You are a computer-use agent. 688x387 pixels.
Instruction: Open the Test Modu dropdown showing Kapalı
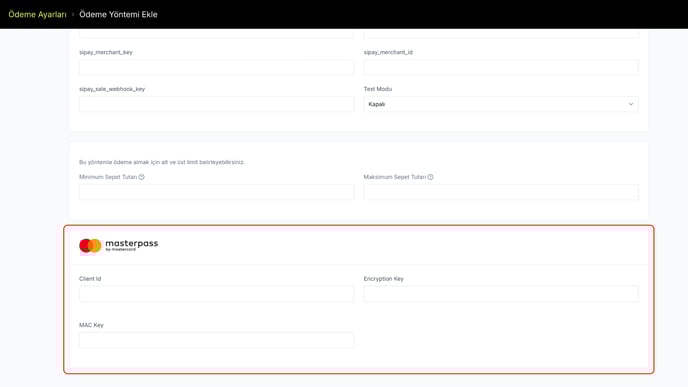(x=501, y=104)
